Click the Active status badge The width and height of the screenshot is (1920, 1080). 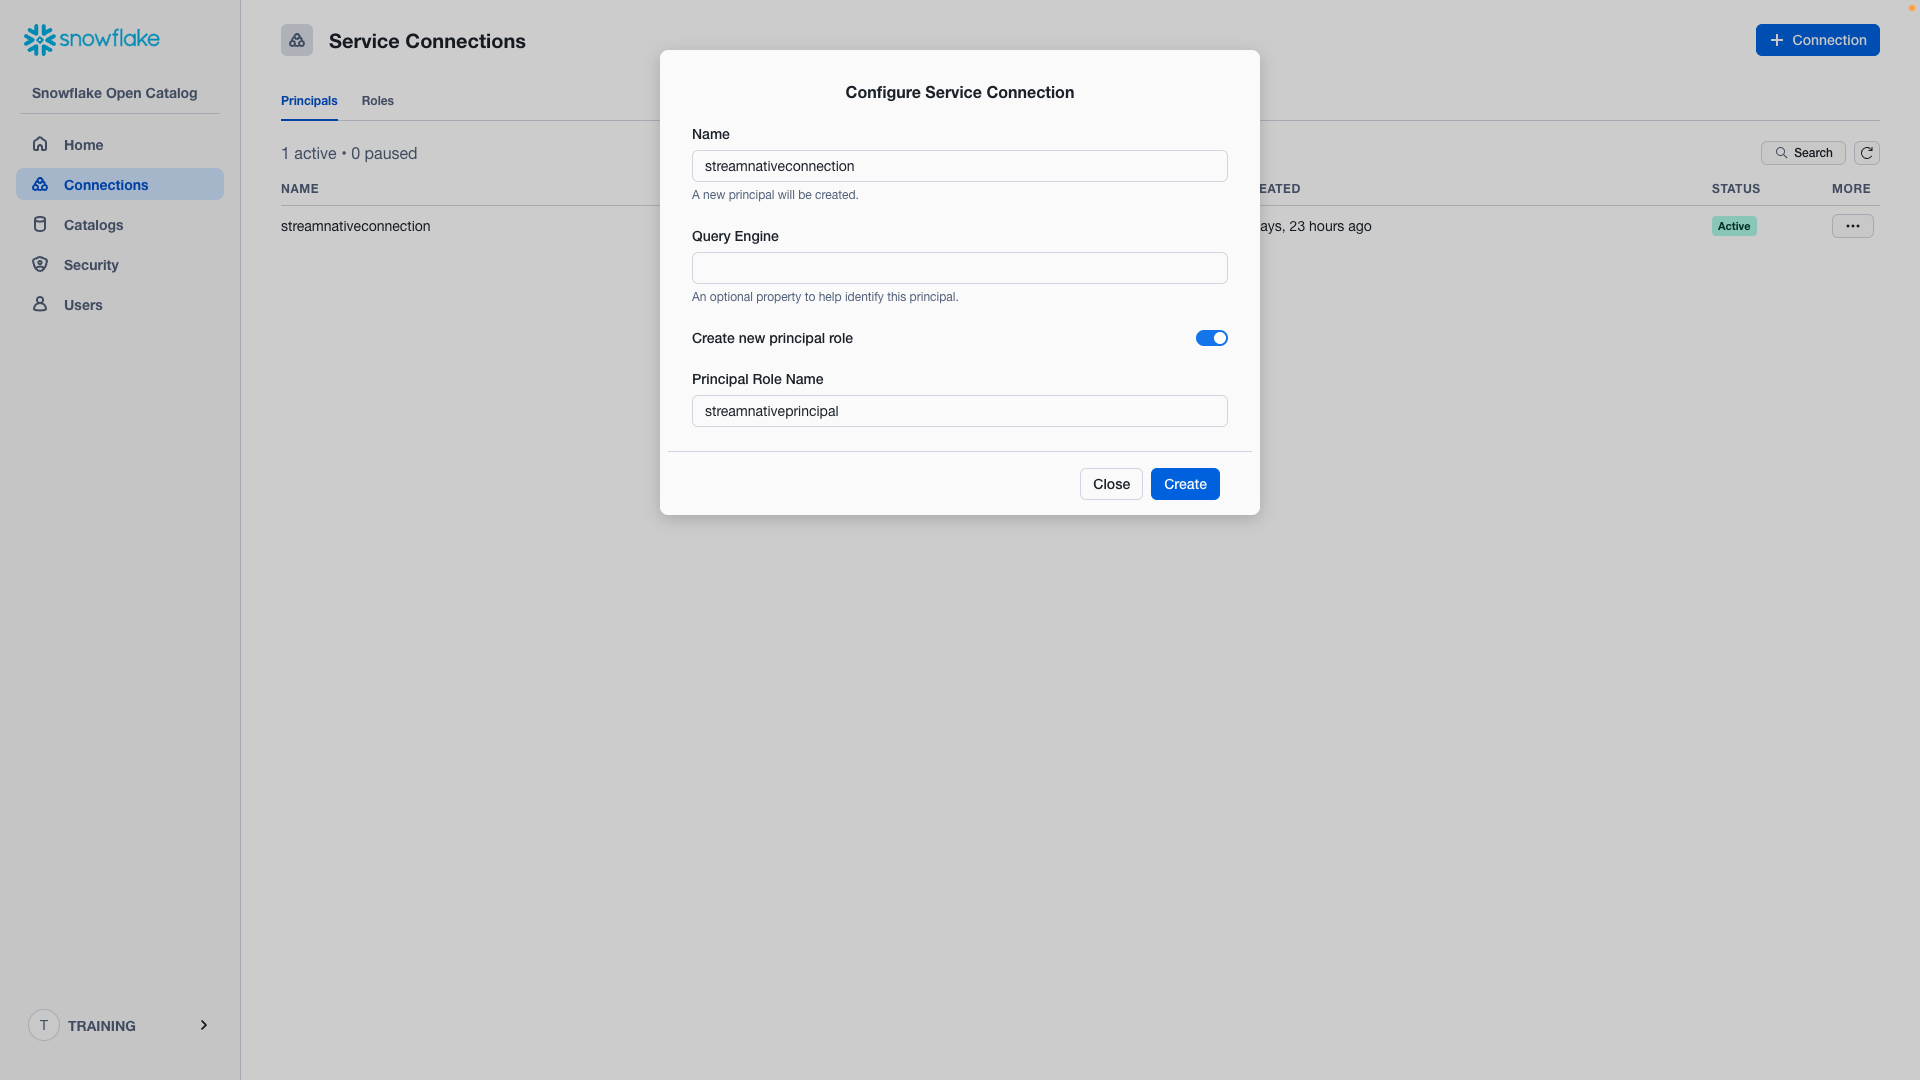tap(1734, 226)
